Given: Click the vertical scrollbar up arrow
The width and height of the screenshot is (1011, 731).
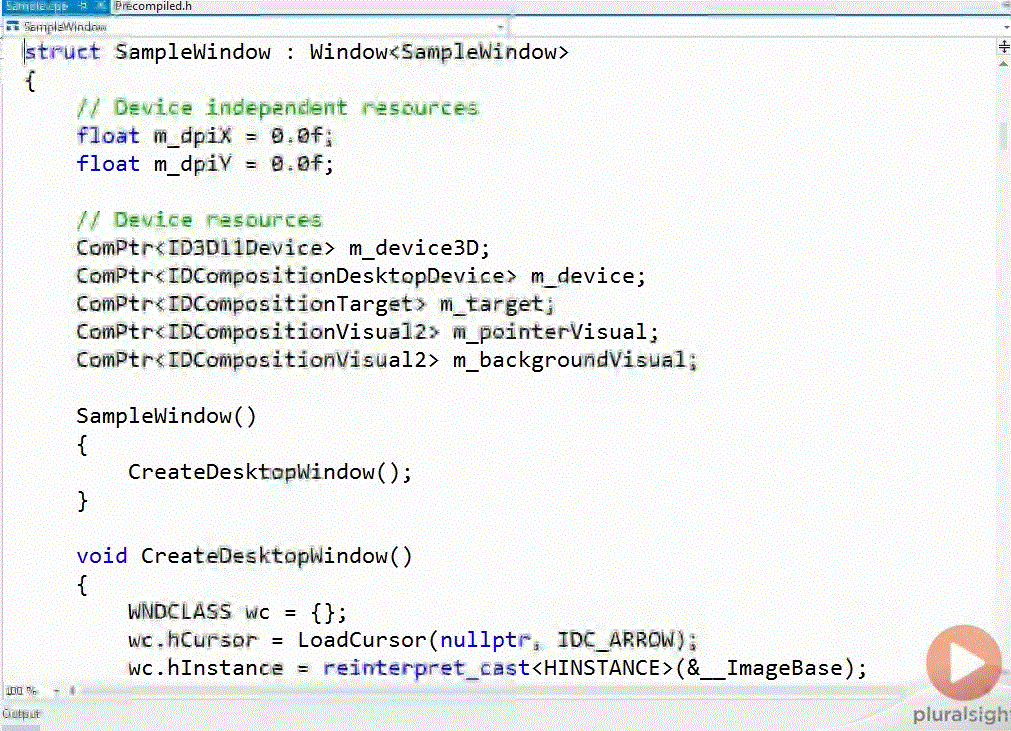Looking at the screenshot, I should pyautogui.click(x=1004, y=64).
